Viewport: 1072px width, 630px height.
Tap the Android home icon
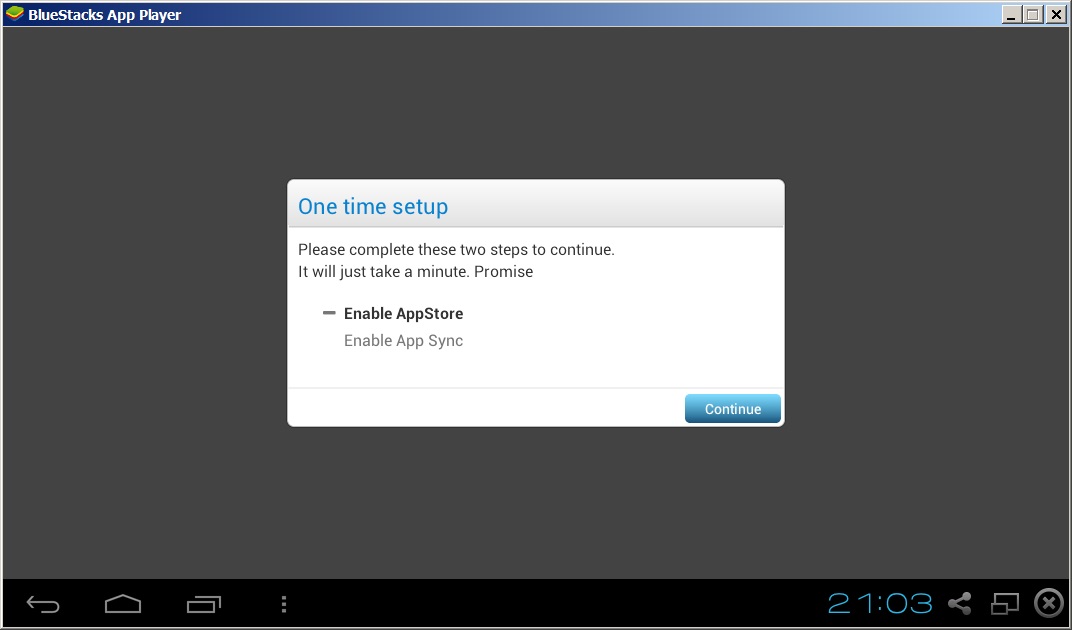click(123, 604)
